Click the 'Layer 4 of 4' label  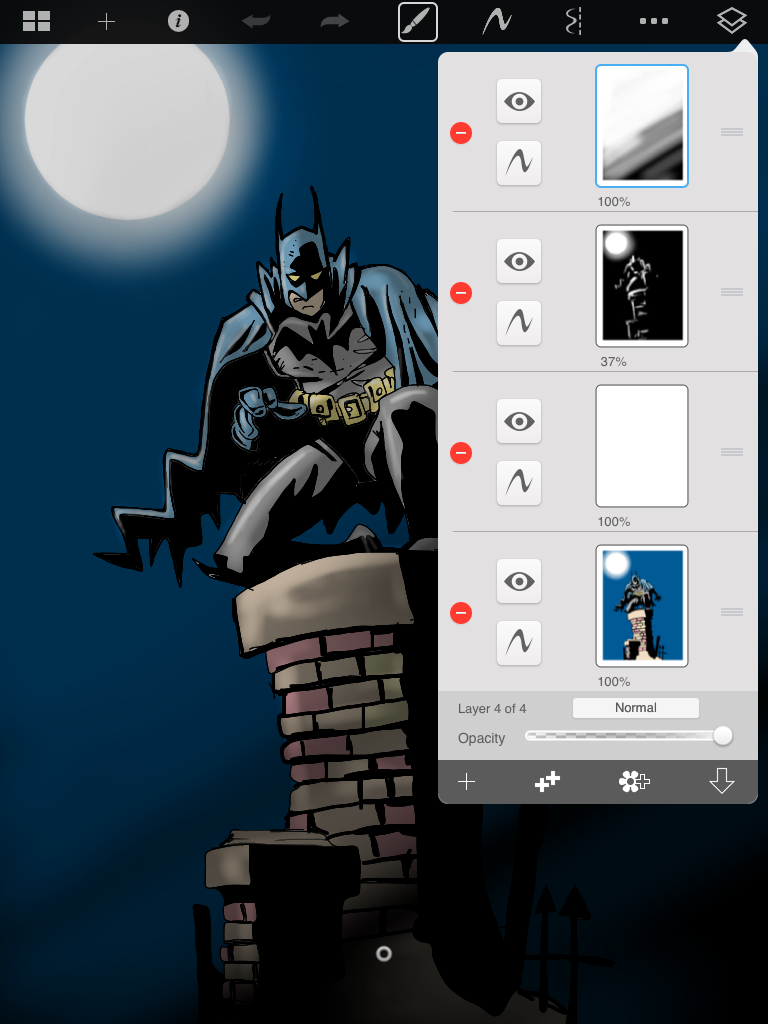[492, 709]
